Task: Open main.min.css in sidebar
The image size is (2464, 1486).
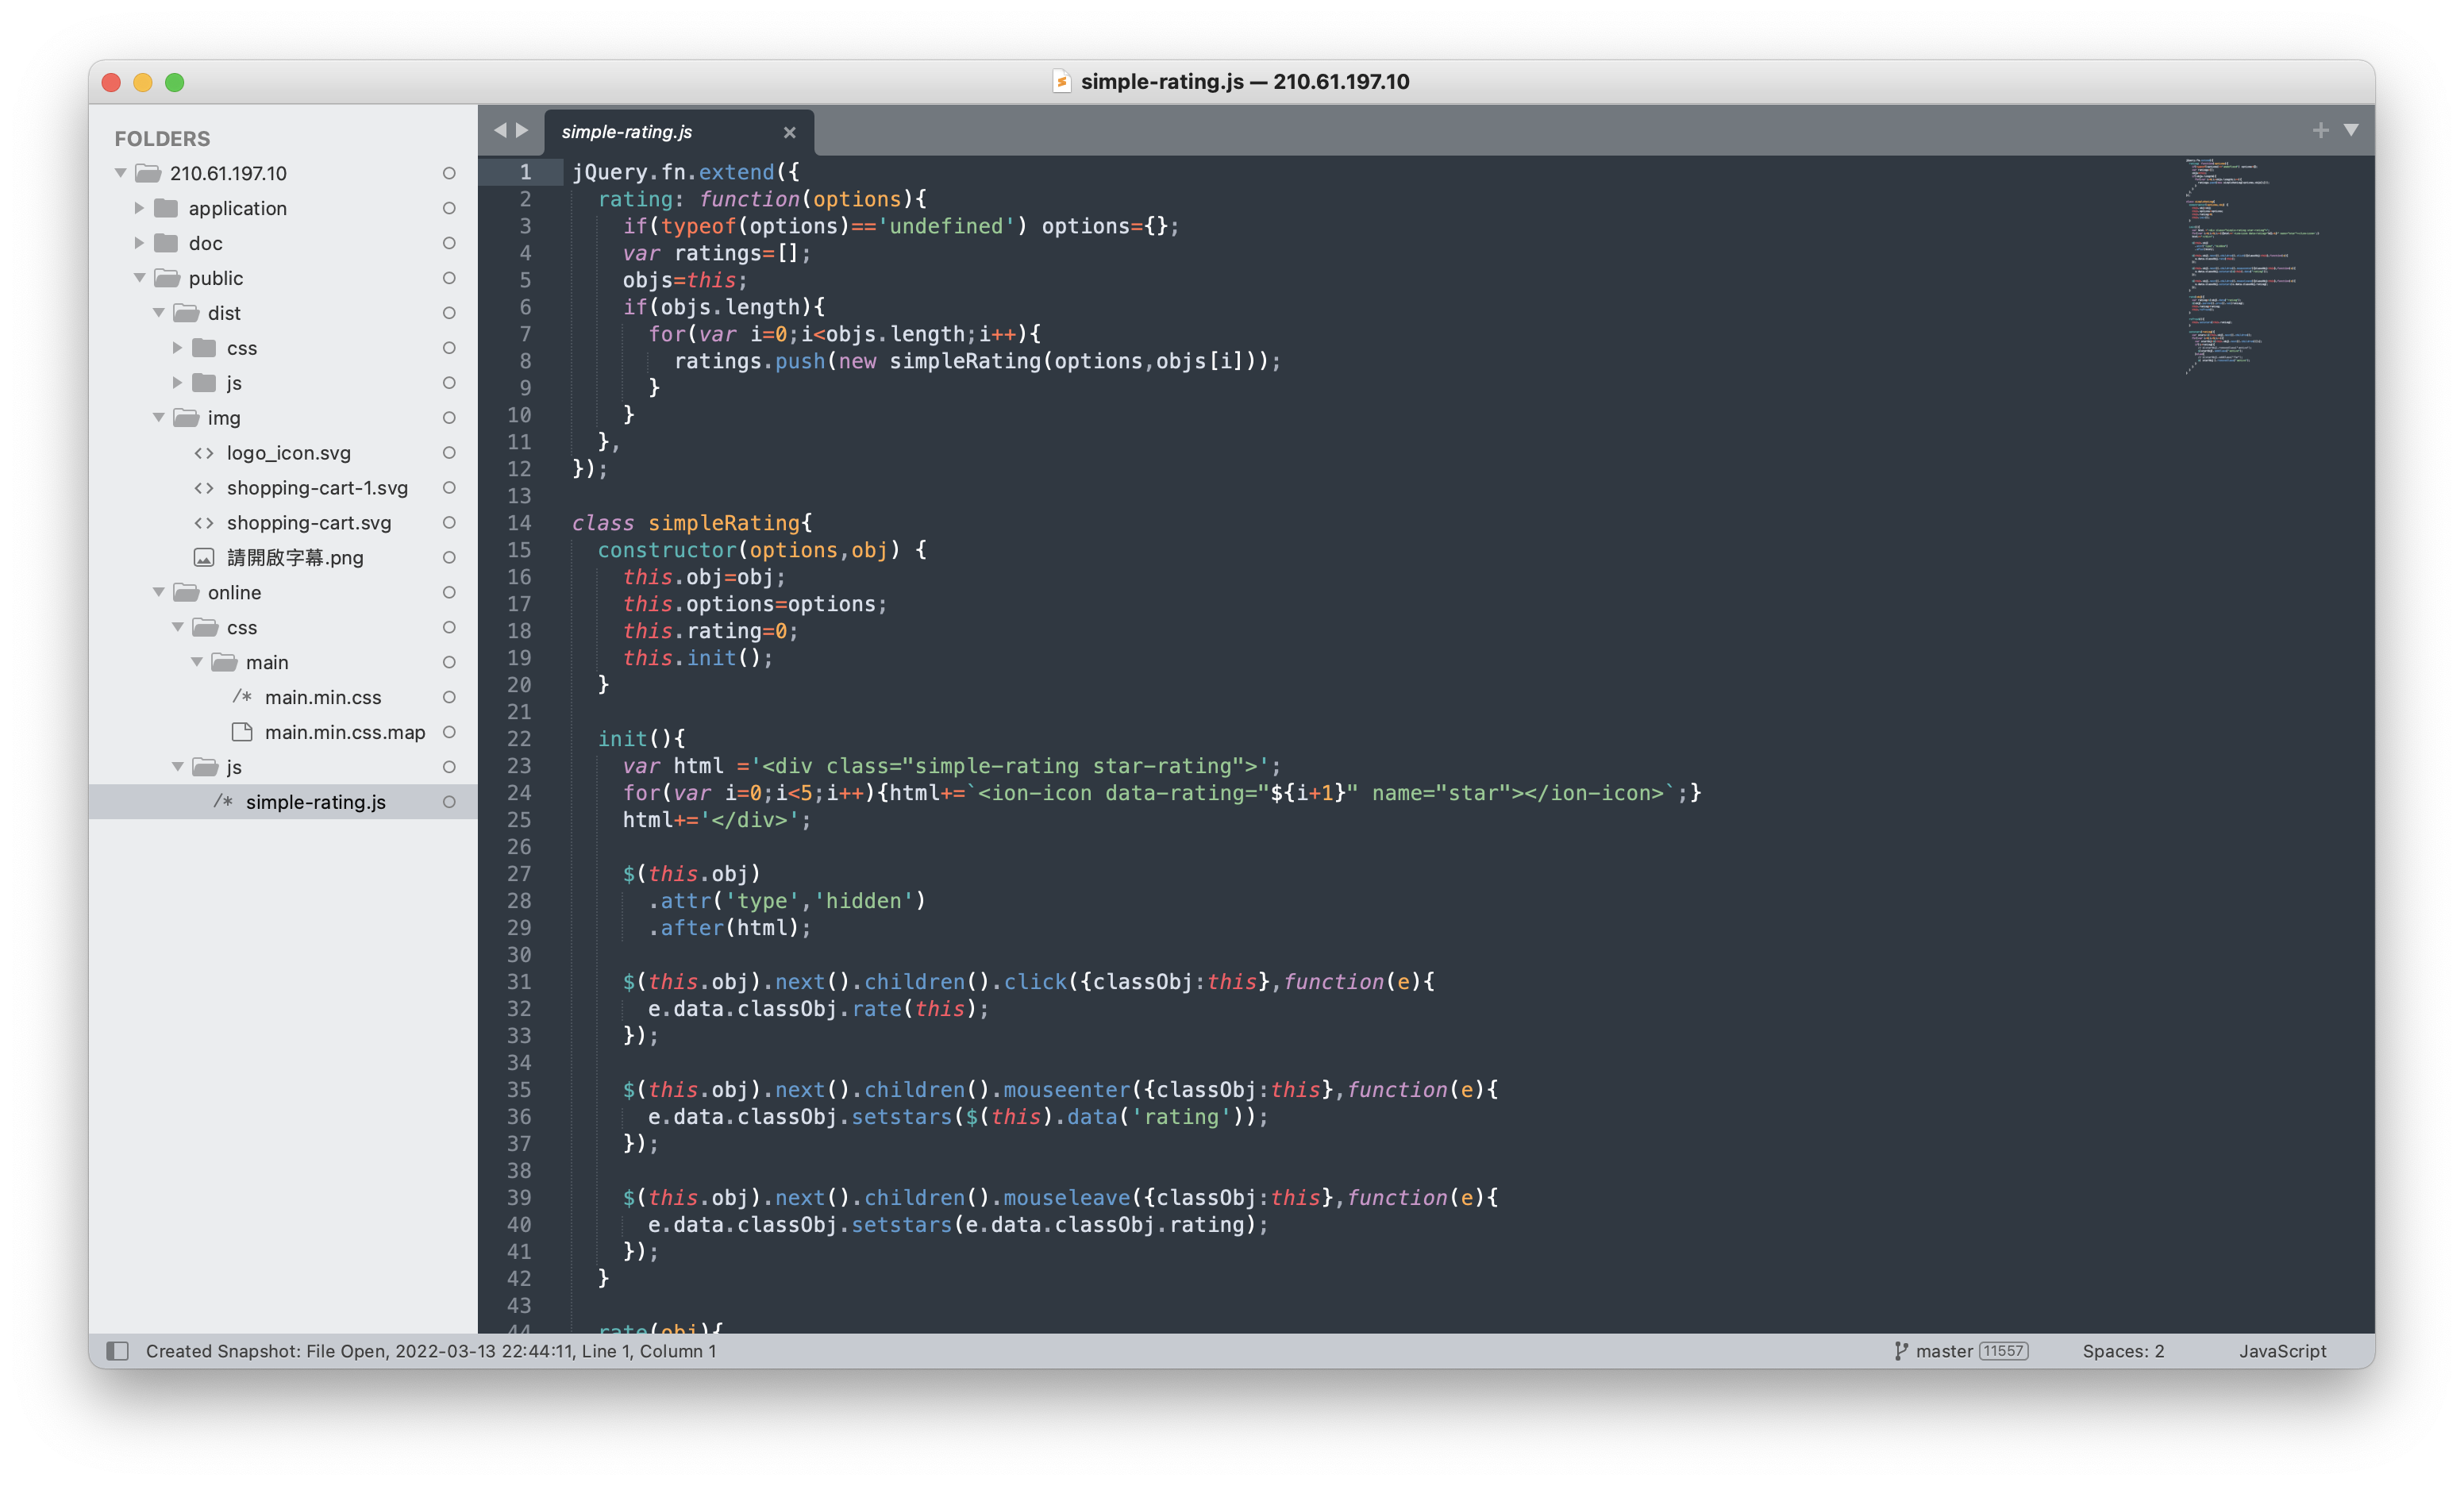Action: pyautogui.click(x=323, y=697)
